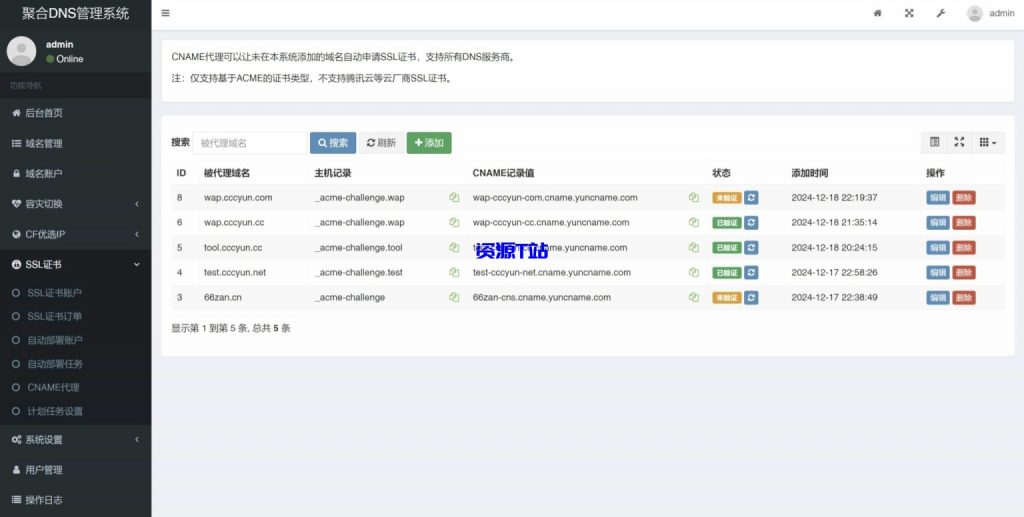Viewport: 1024px width, 517px height.
Task: Click the 添加时间 column header
Action: (810, 173)
